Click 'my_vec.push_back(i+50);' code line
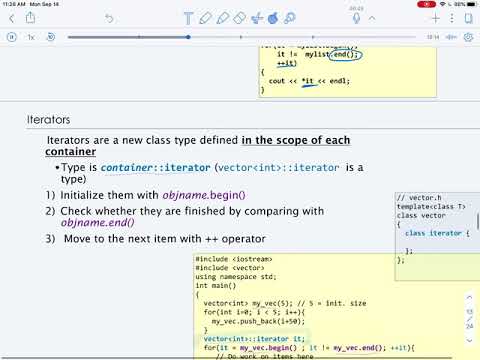Viewport: 480px width, 360px height. click(x=258, y=321)
